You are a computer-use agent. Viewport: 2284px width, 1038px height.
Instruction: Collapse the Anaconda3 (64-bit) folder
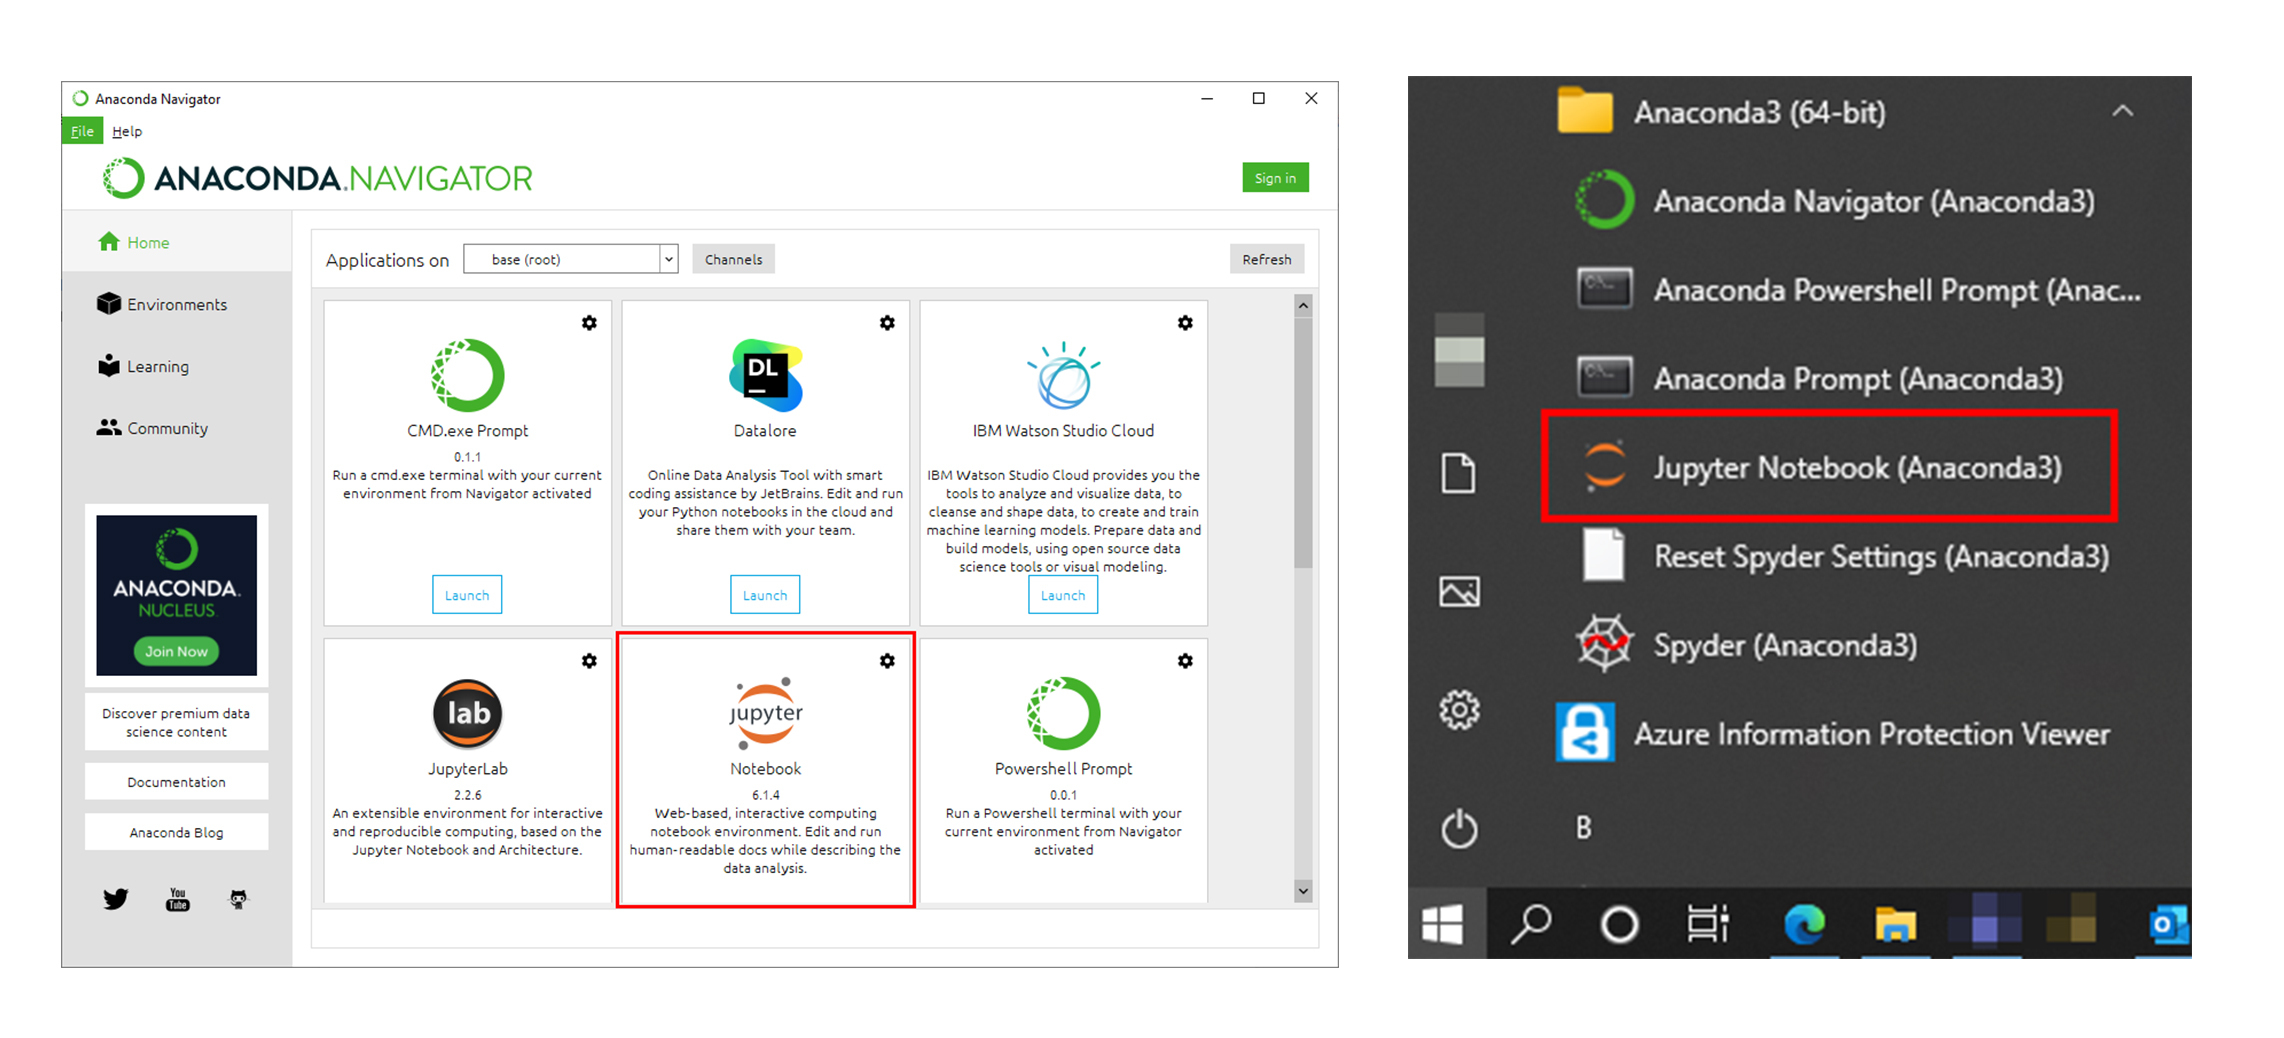[2122, 111]
